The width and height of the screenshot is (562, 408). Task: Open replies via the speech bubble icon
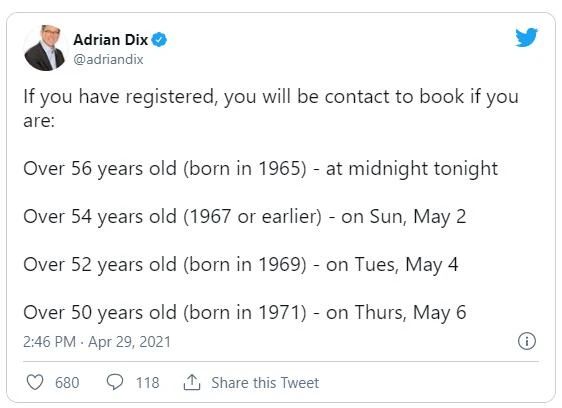(115, 382)
